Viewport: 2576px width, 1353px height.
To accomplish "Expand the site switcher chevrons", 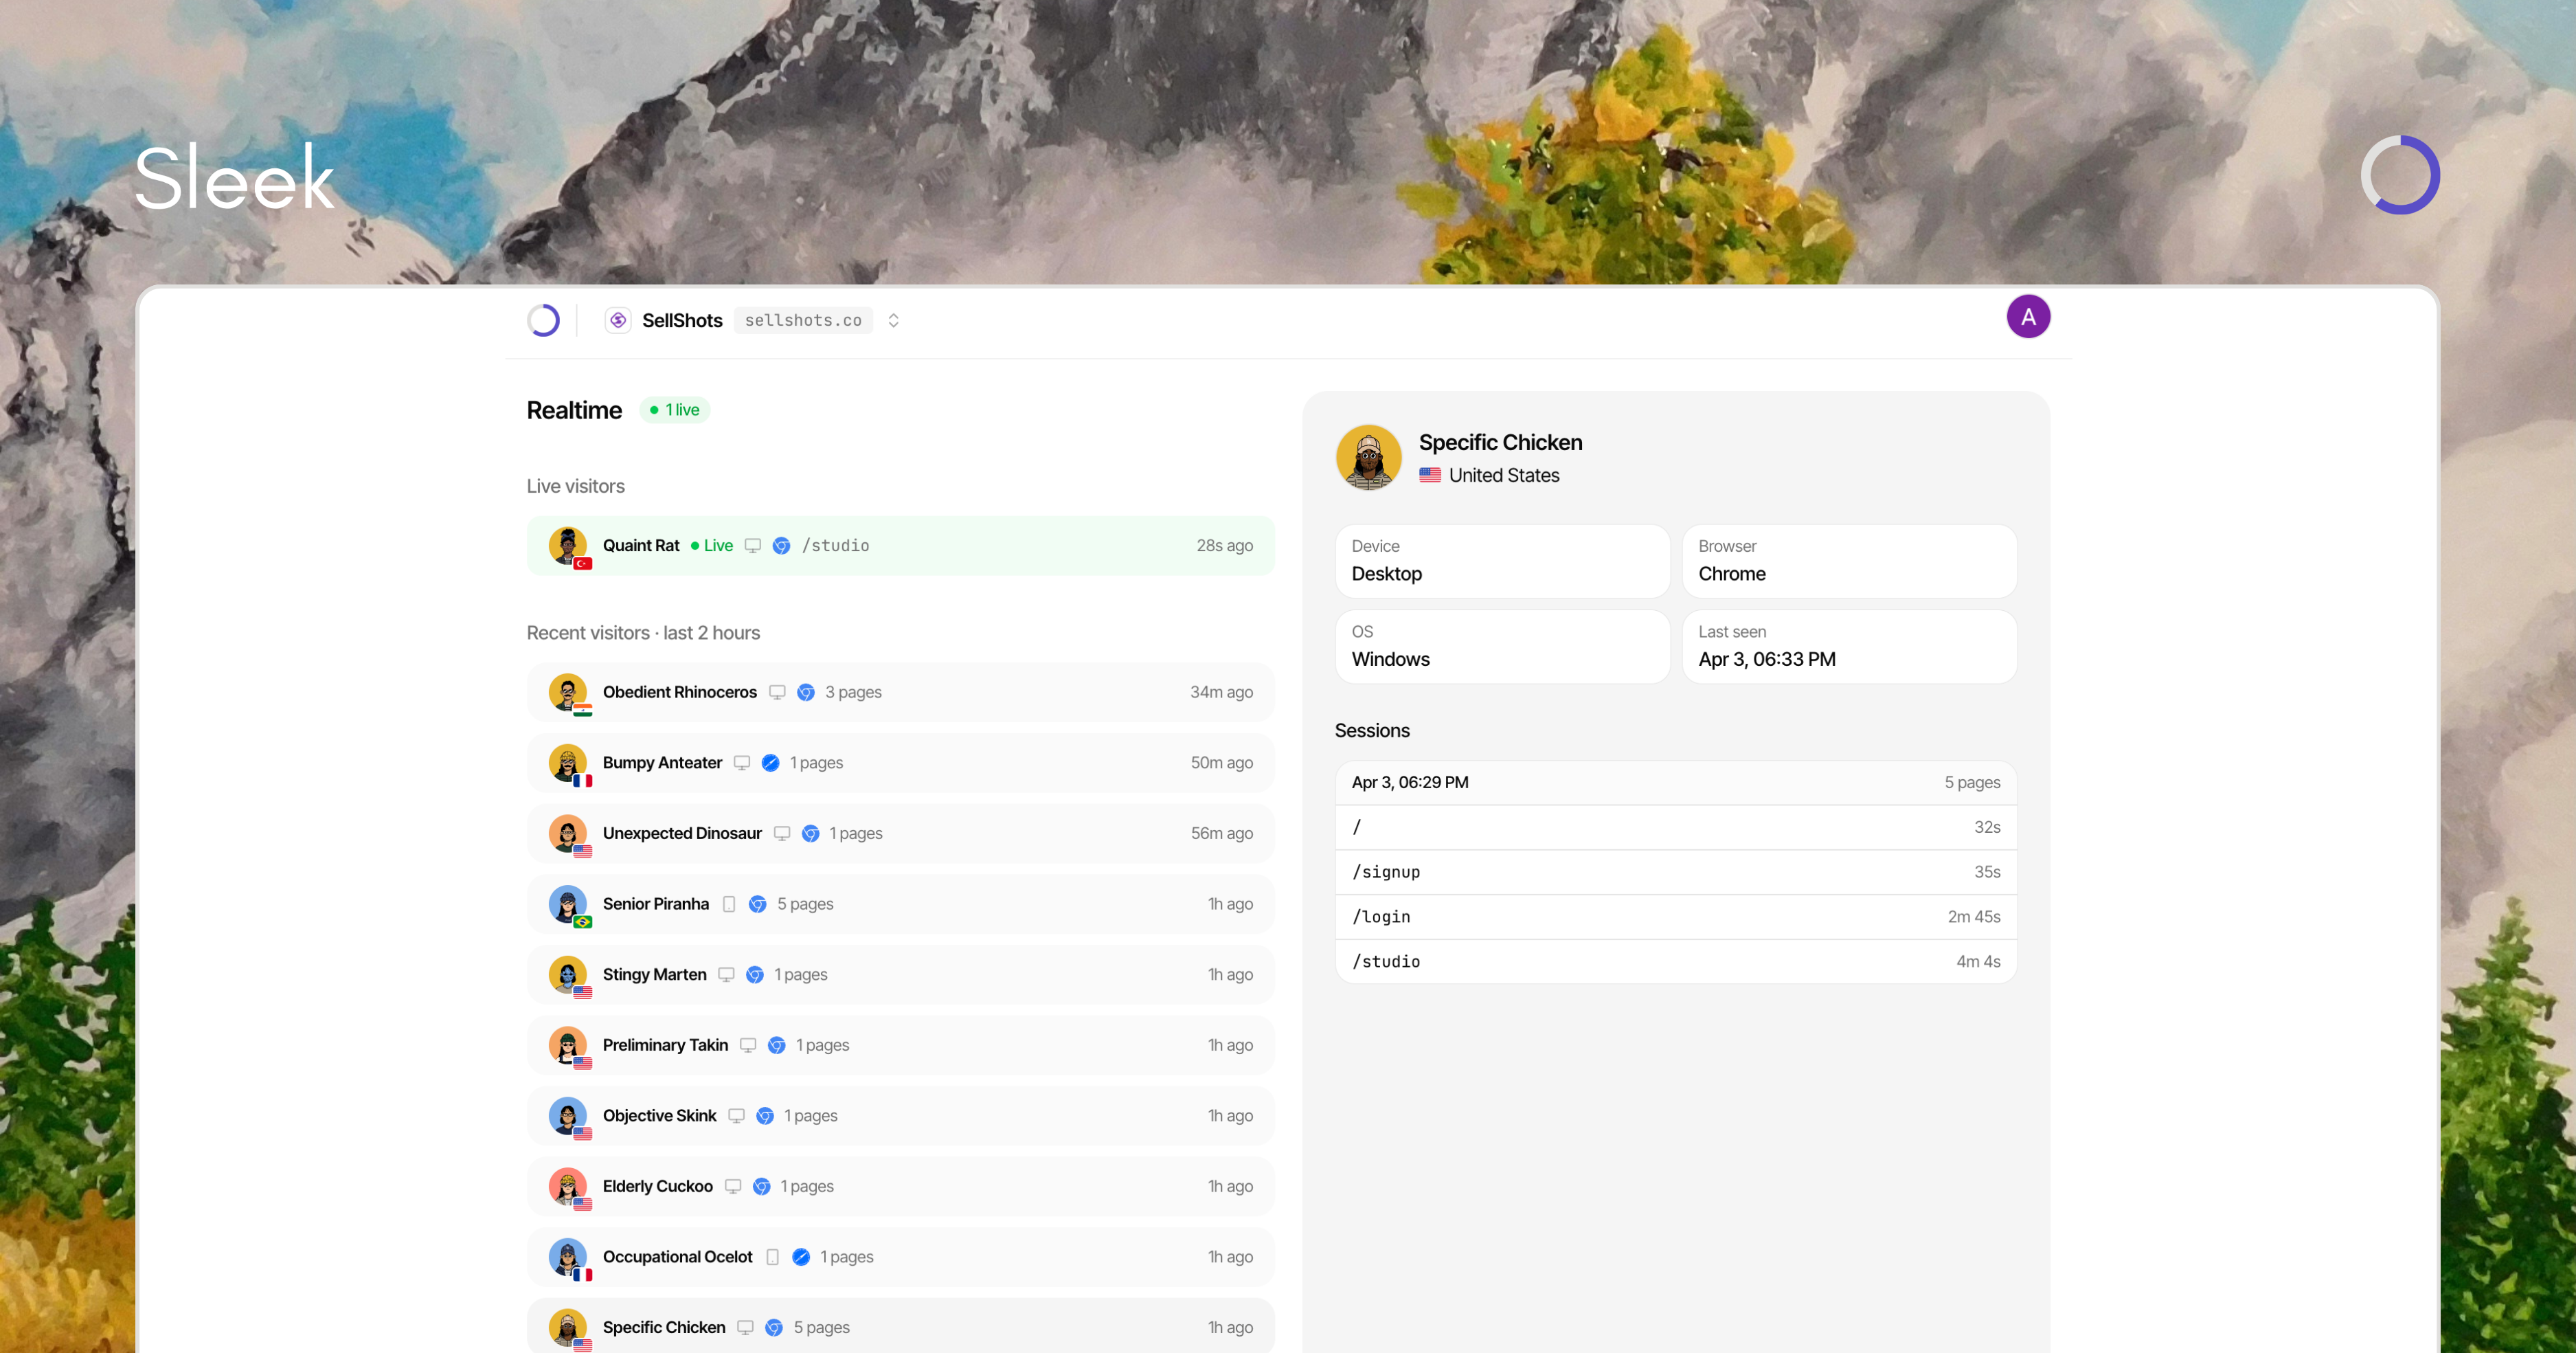I will coord(893,320).
